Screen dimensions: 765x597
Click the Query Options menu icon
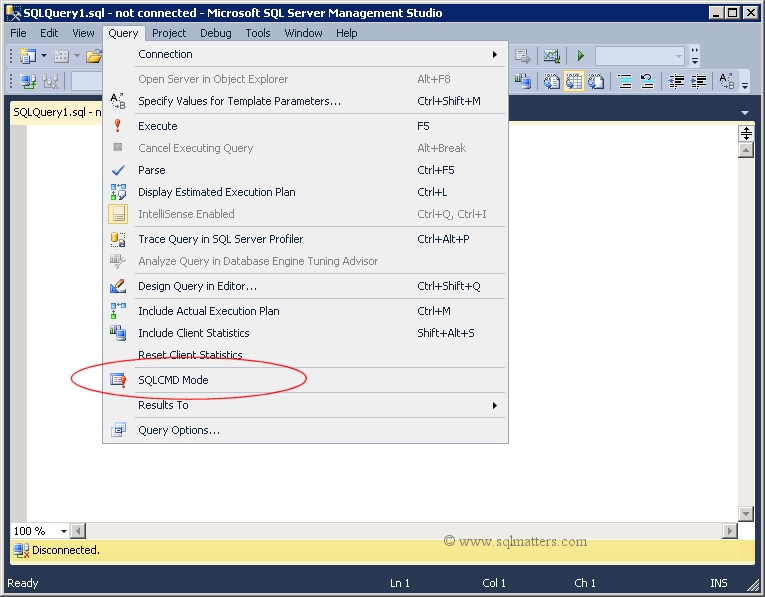click(118, 430)
